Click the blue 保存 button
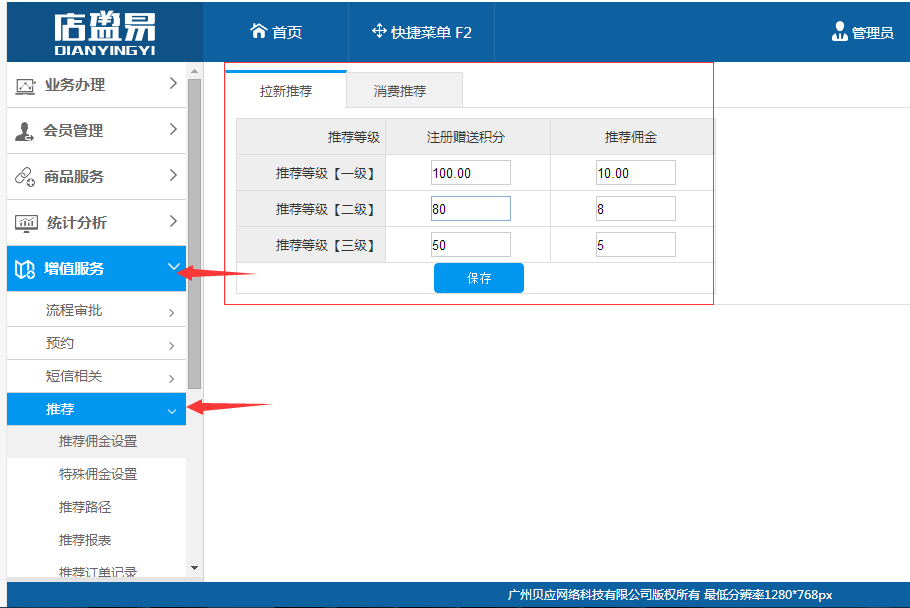 point(479,278)
